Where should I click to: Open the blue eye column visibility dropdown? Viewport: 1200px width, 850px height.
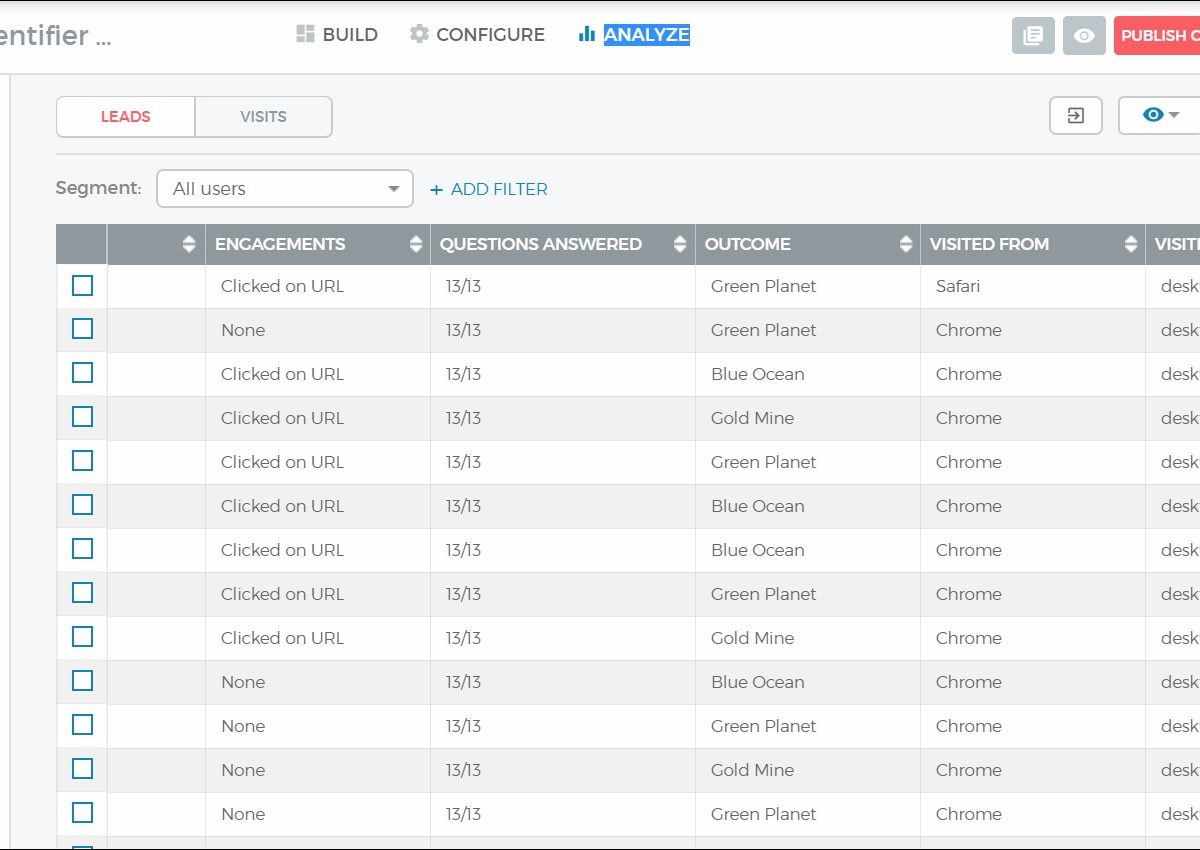pyautogui.click(x=1160, y=116)
